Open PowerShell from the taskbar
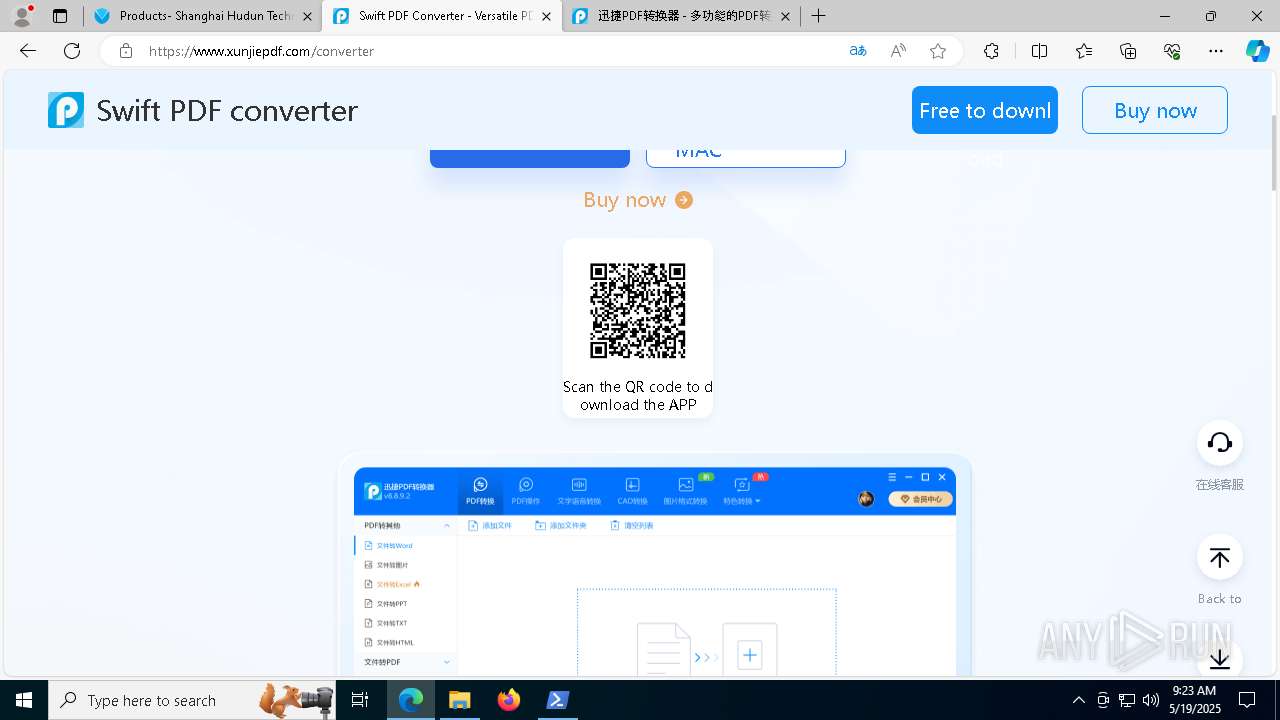 click(x=557, y=700)
